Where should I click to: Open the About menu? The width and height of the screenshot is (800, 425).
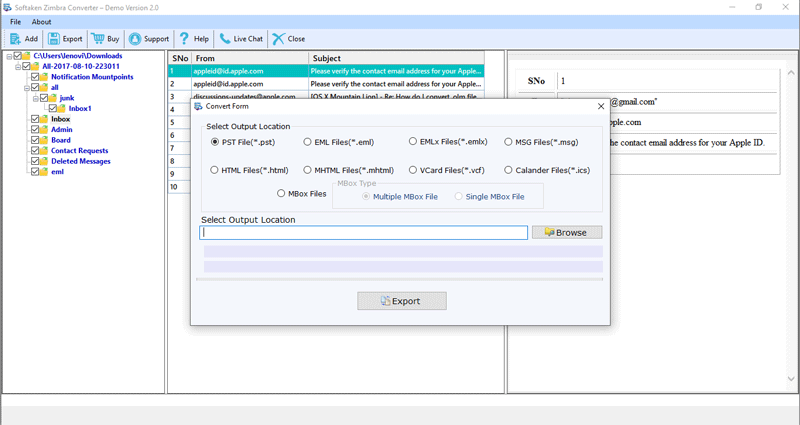tap(41, 22)
